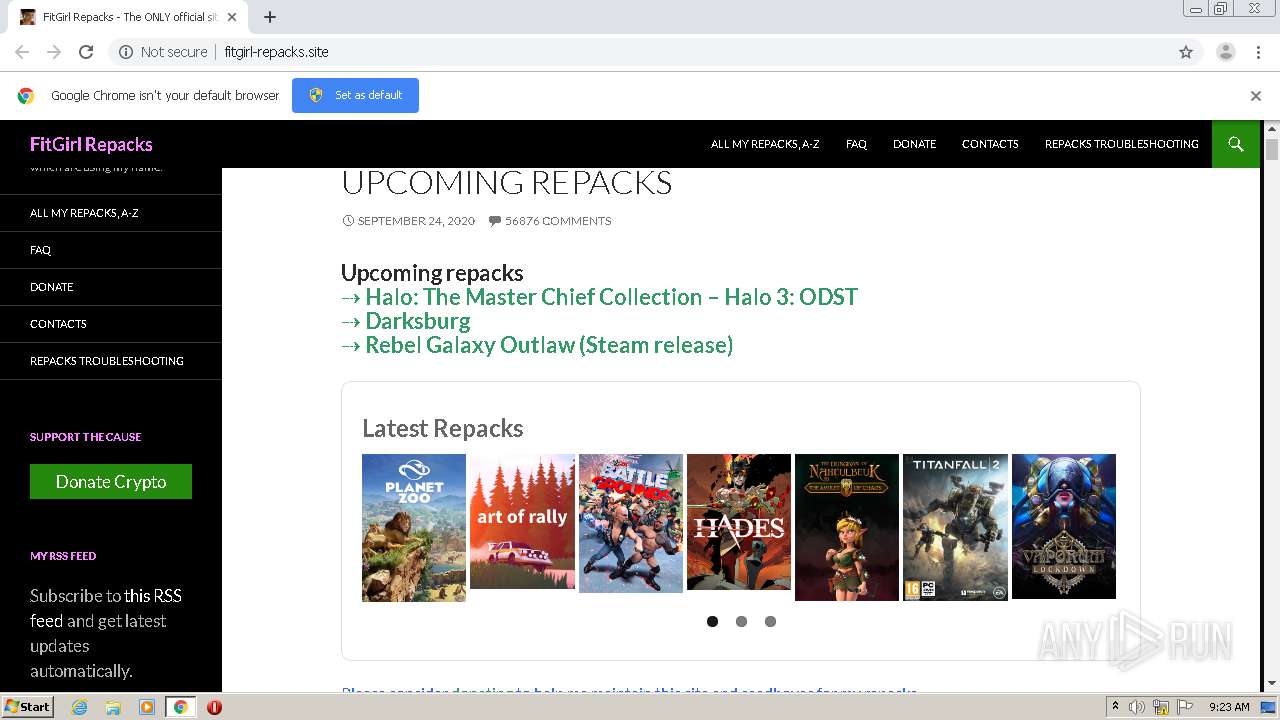Open the Titanfall 2 cover thumbnail

955,527
